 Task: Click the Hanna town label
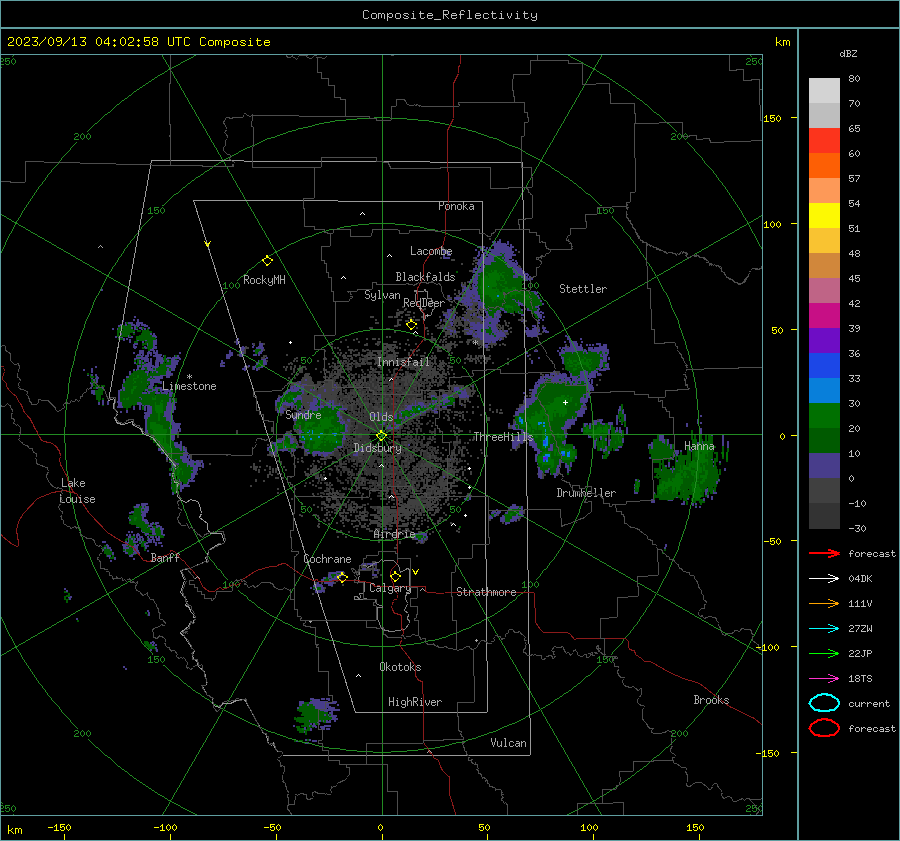tap(699, 446)
